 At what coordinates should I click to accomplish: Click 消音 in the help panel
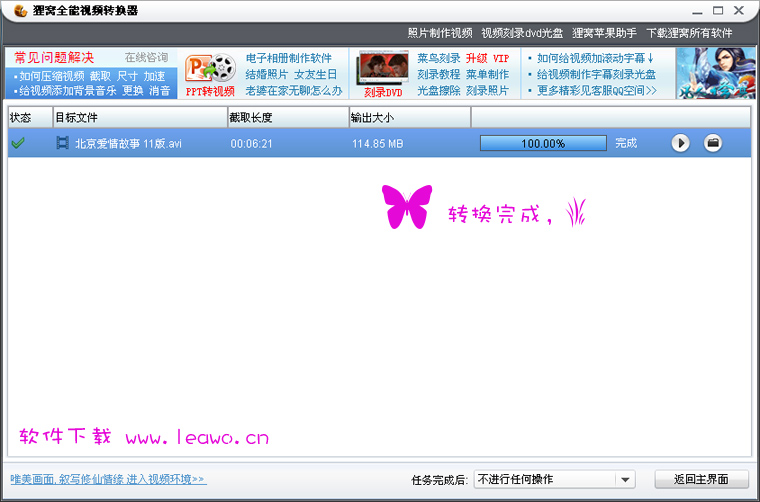(159, 91)
